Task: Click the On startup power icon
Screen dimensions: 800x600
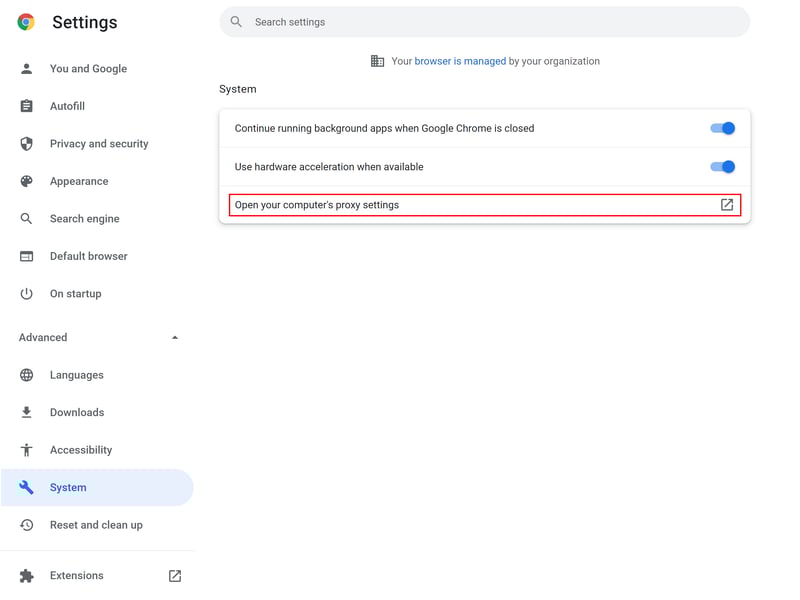Action: [27, 294]
